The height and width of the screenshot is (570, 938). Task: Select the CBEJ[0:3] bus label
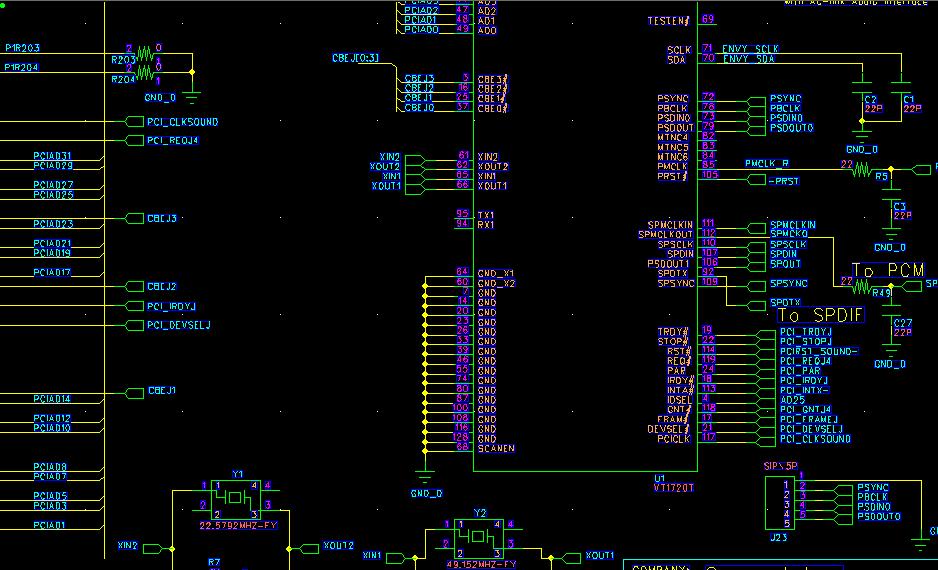[355, 59]
